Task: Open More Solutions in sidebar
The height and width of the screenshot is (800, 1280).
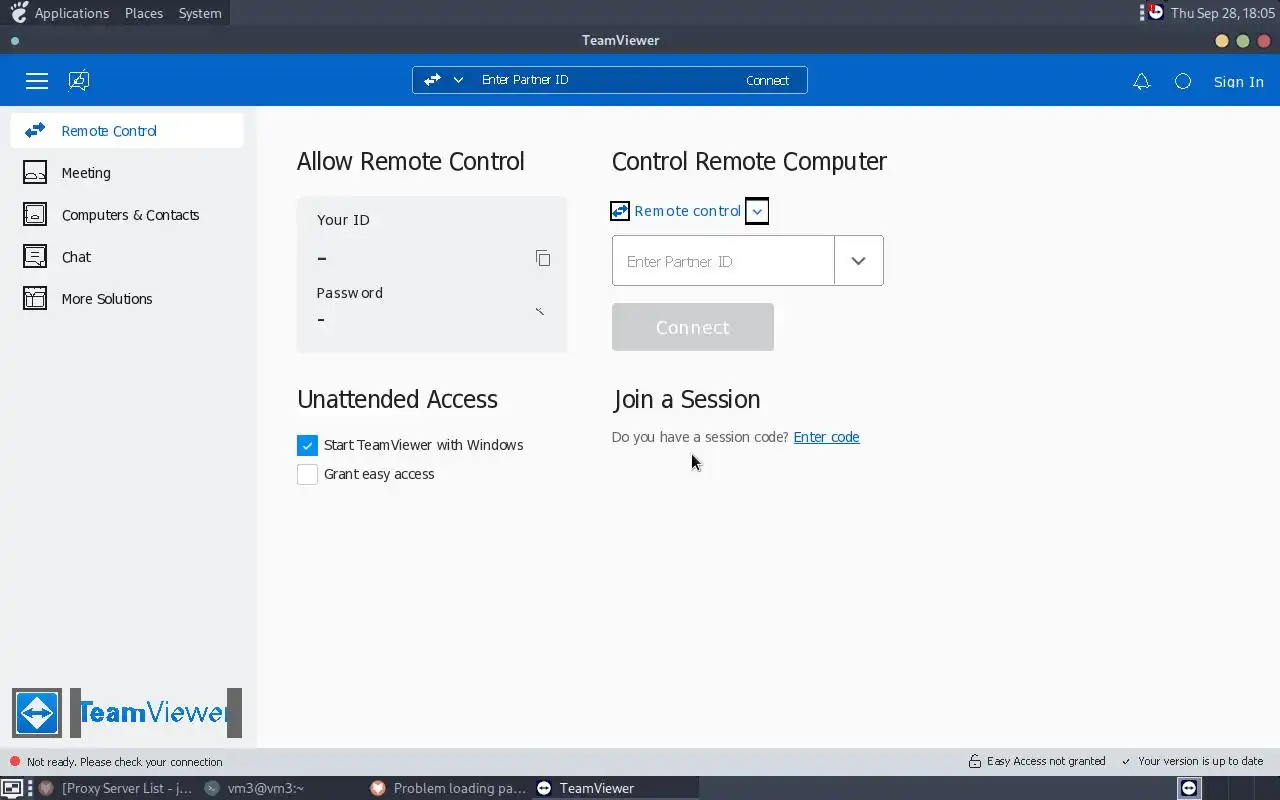Action: click(127, 299)
